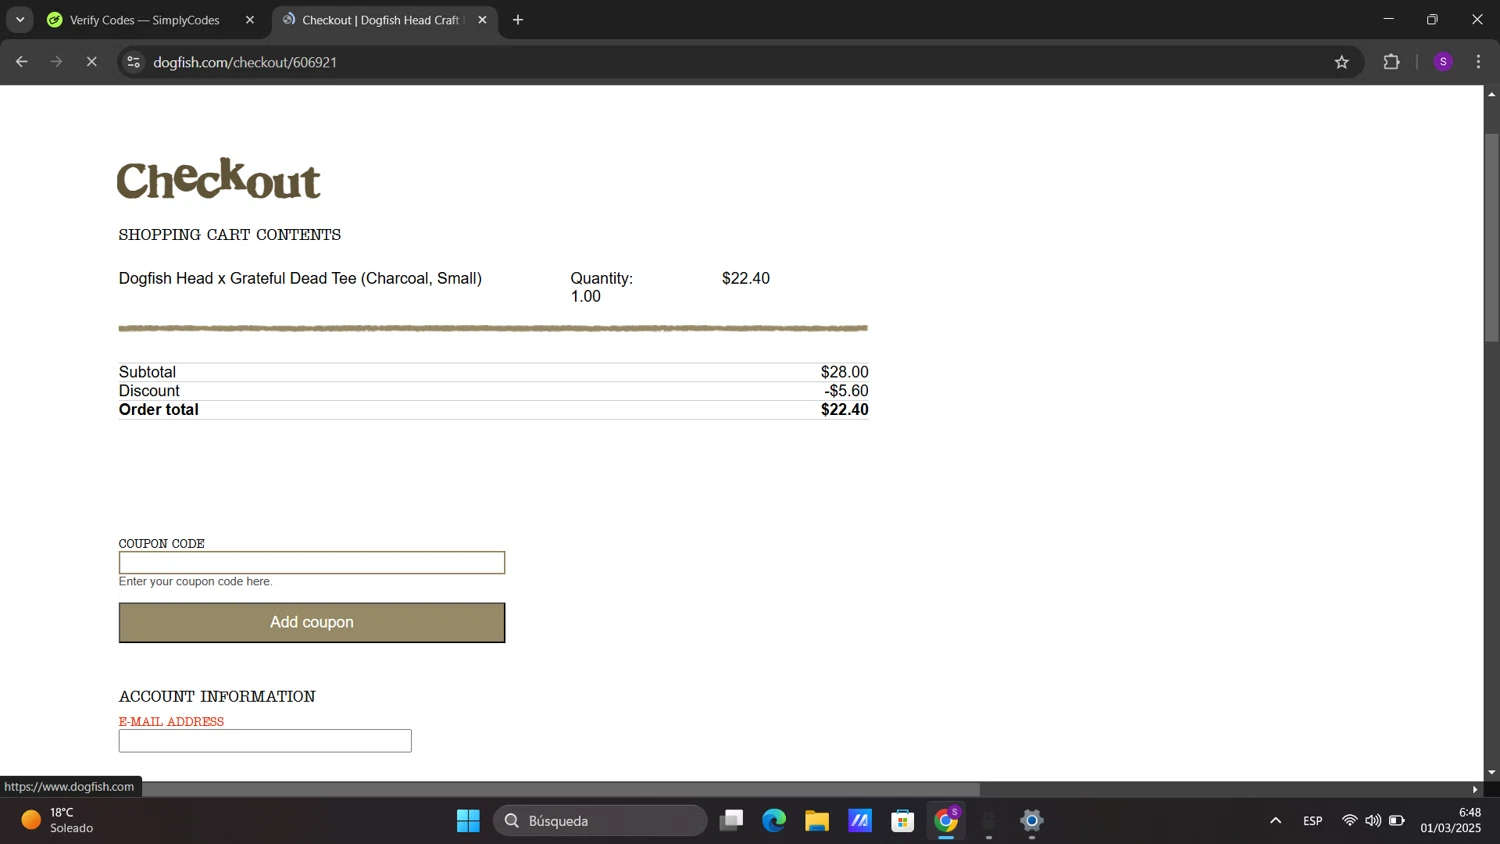
Task: Focus the e-mail address field
Action: pos(265,741)
